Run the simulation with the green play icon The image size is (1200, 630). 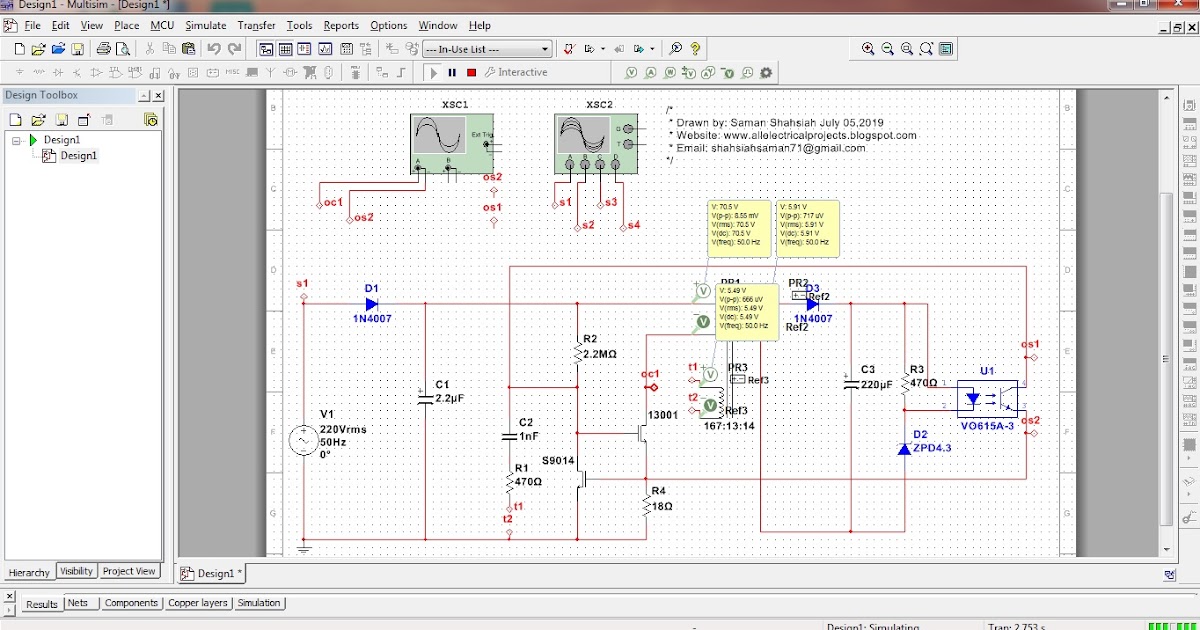[x=432, y=72]
